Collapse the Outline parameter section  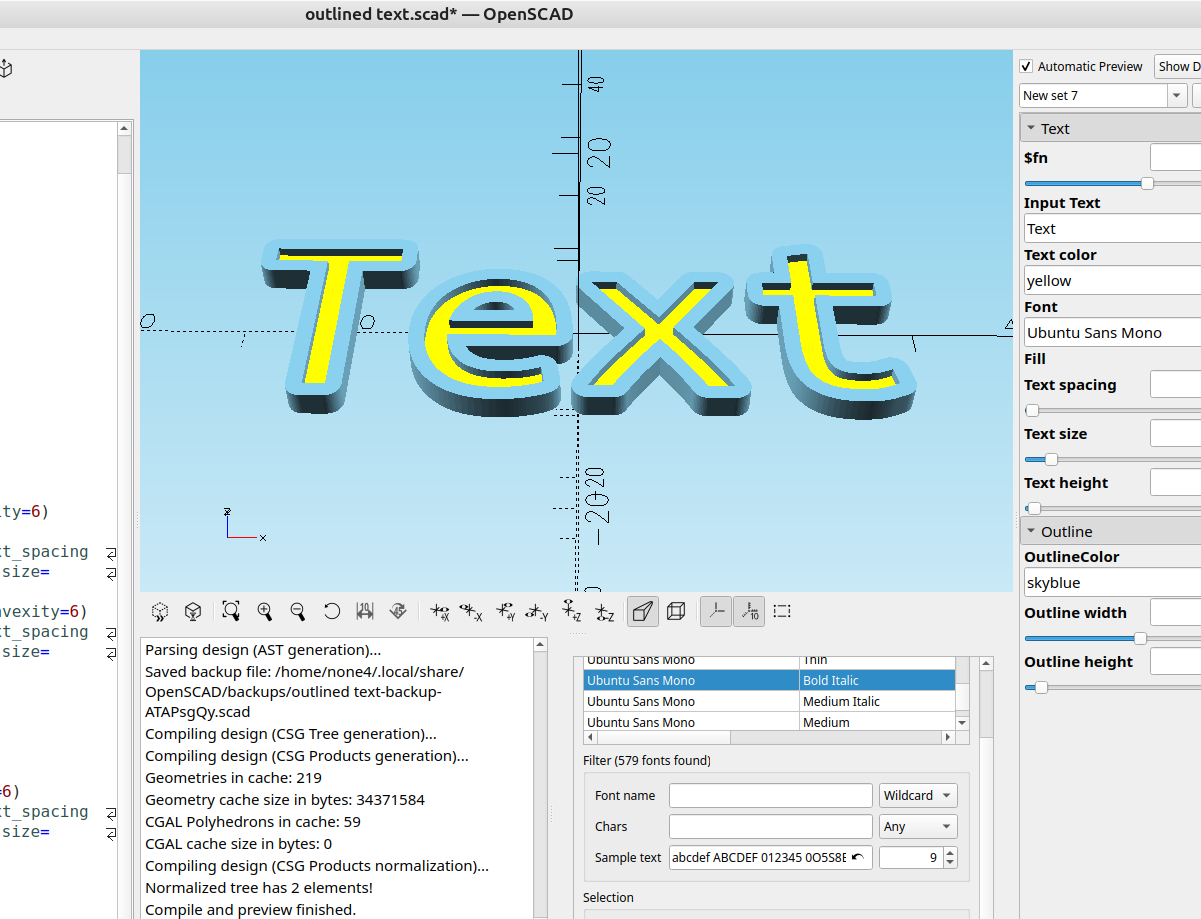[1034, 531]
